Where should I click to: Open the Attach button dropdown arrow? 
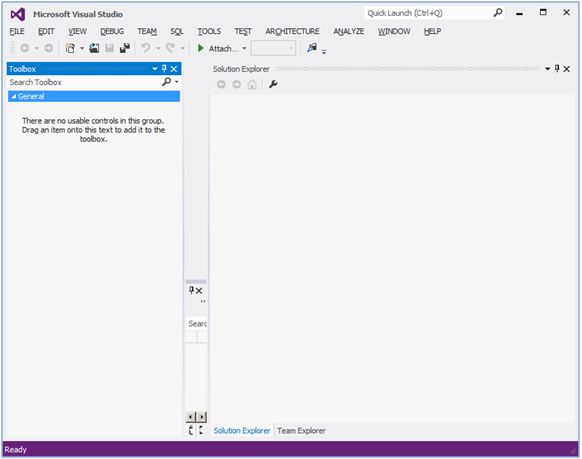(x=244, y=48)
